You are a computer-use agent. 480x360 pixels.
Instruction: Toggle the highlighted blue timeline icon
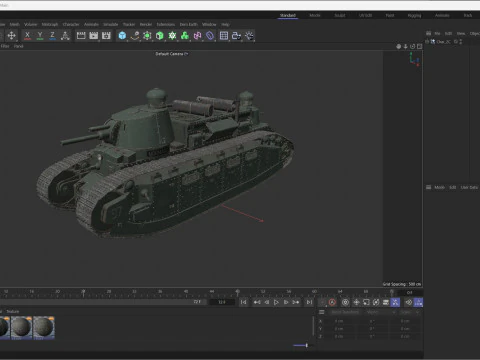point(395,302)
